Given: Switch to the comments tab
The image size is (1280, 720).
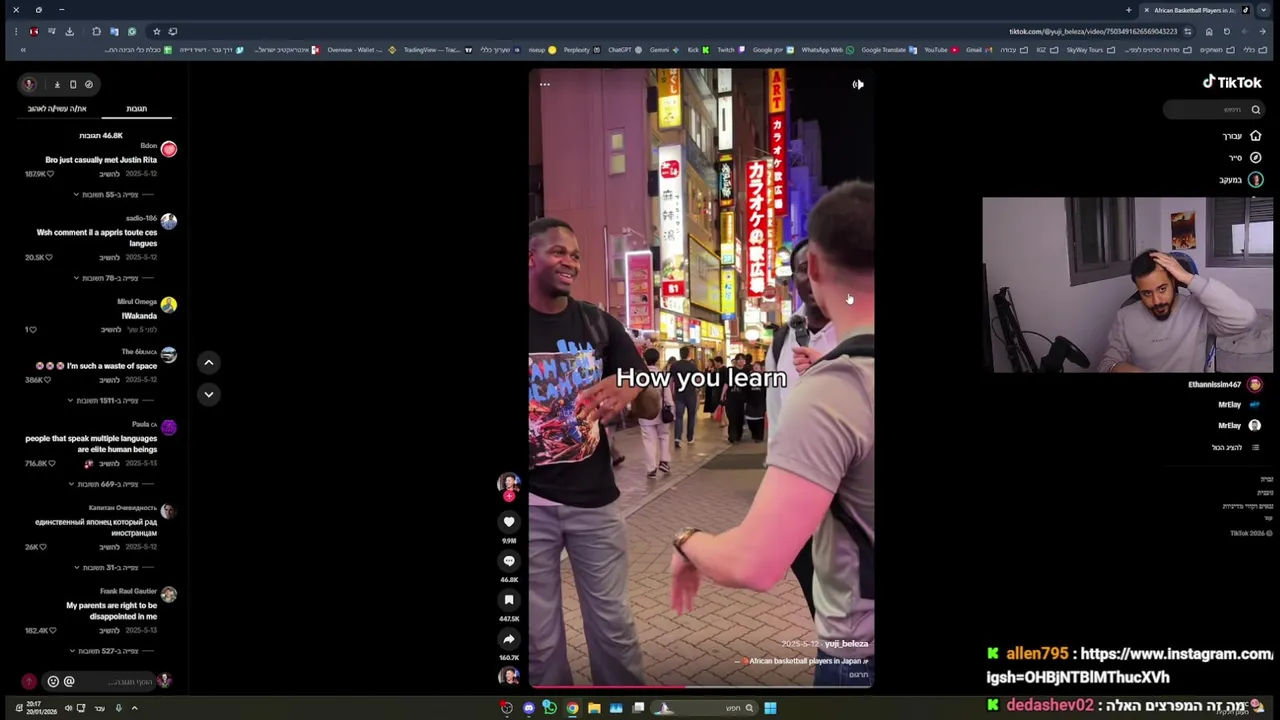Looking at the screenshot, I should pos(136,109).
